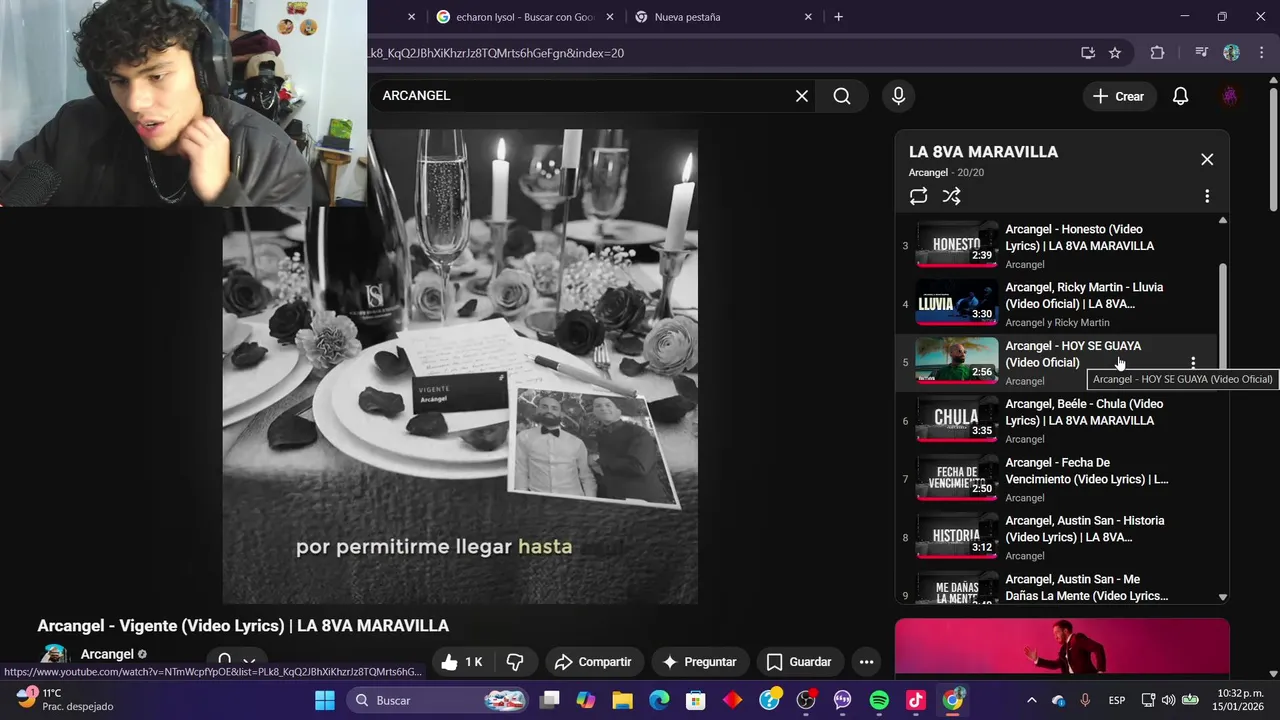Toggle playlist loop
The height and width of the screenshot is (720, 1280).
click(x=918, y=196)
